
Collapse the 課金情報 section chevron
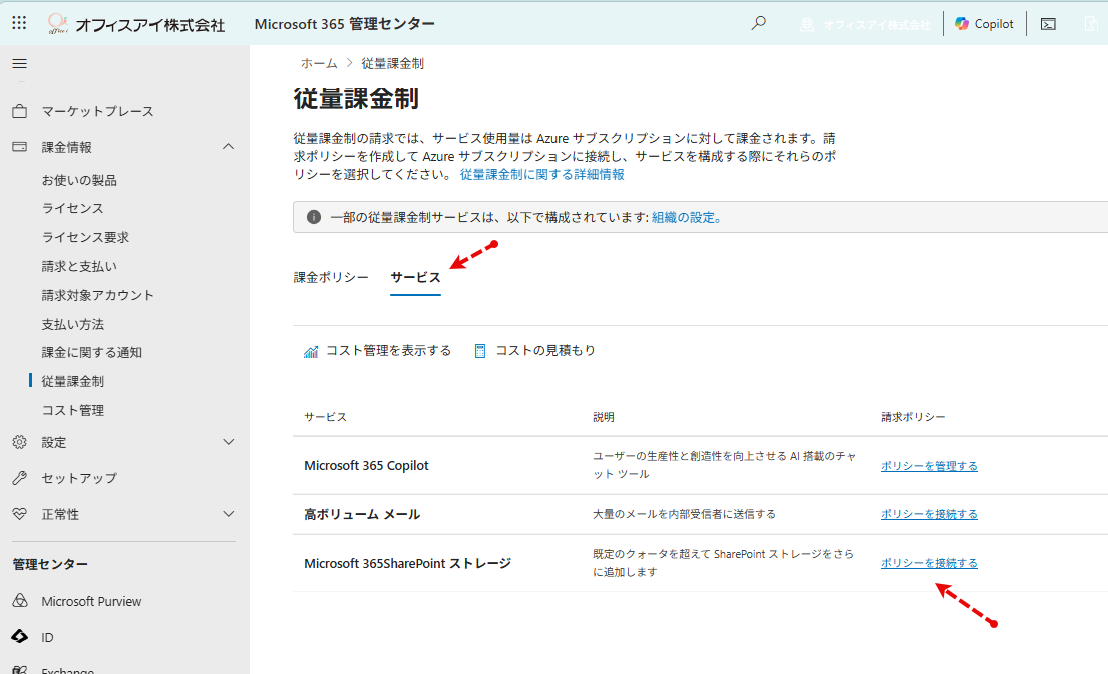click(228, 147)
